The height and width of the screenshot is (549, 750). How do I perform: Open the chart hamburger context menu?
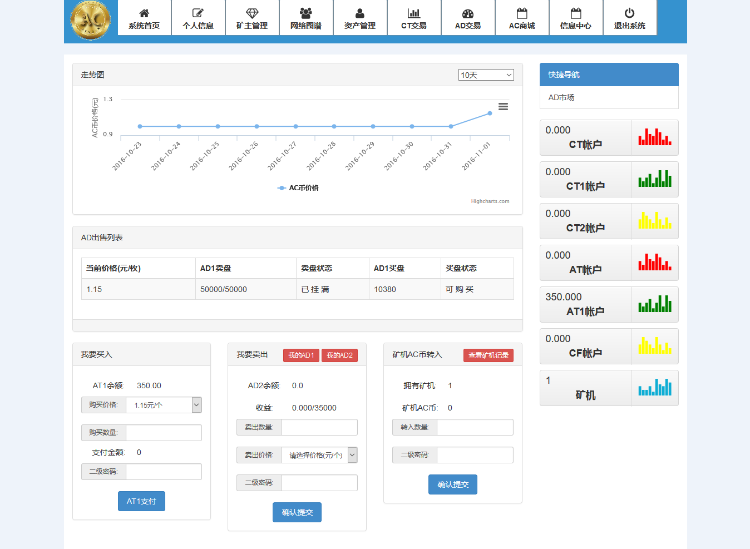(503, 106)
